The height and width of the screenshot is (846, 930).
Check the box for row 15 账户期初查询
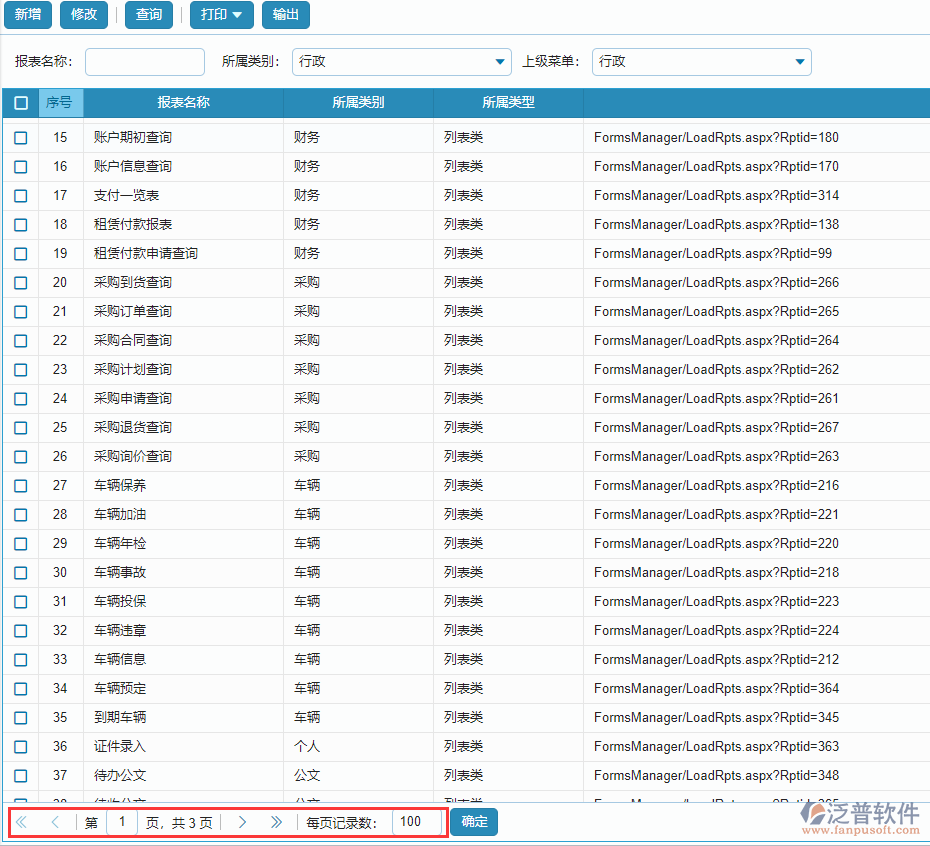[x=21, y=138]
